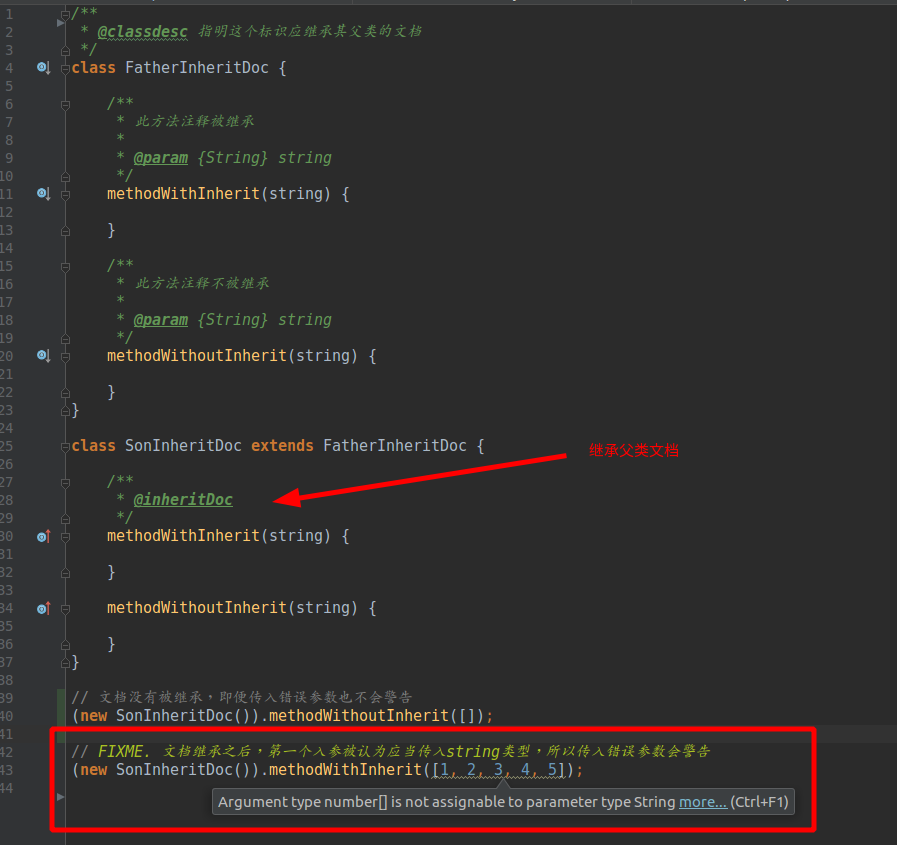Click the @param tag on line 18
Image resolution: width=897 pixels, height=845 pixels.
[160, 319]
